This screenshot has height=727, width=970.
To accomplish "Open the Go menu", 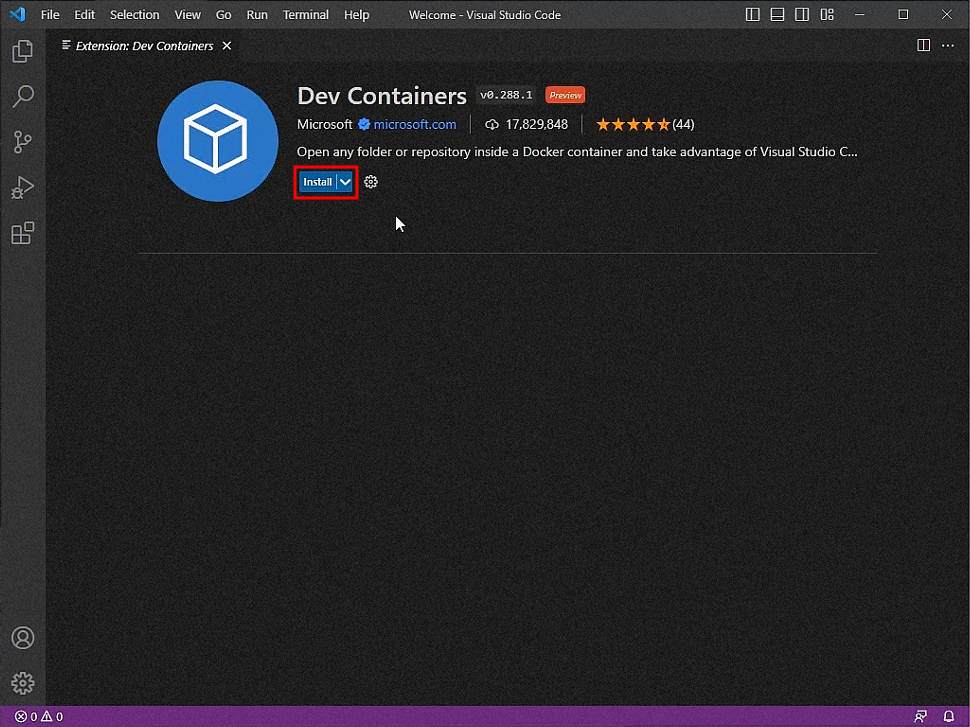I will [x=223, y=14].
